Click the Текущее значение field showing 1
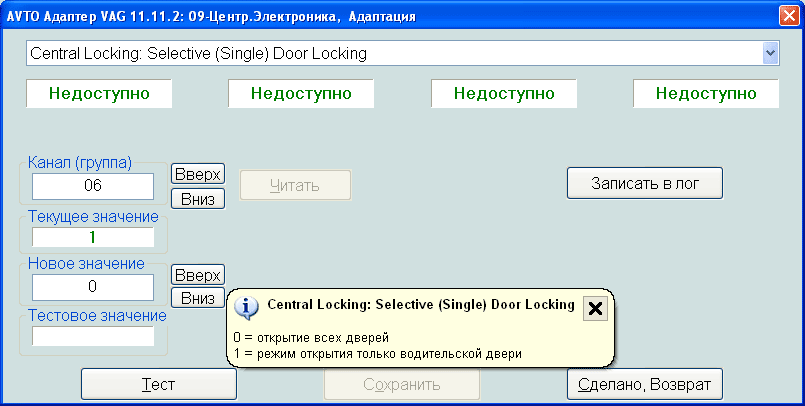This screenshot has width=805, height=406. click(x=92, y=237)
